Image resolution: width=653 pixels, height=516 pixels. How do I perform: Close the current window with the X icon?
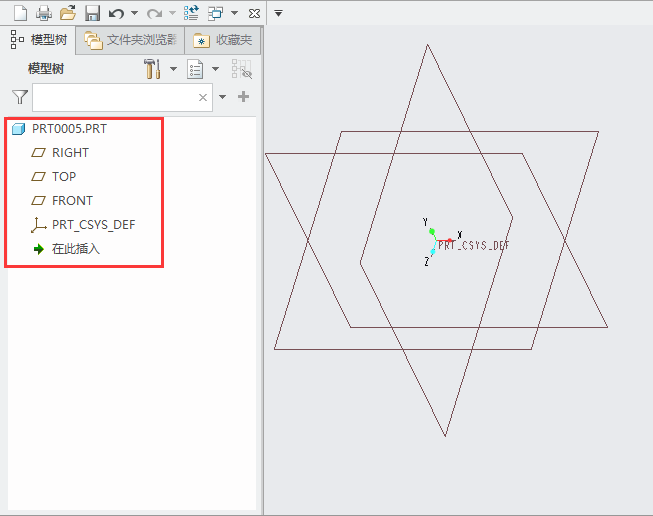click(x=254, y=14)
